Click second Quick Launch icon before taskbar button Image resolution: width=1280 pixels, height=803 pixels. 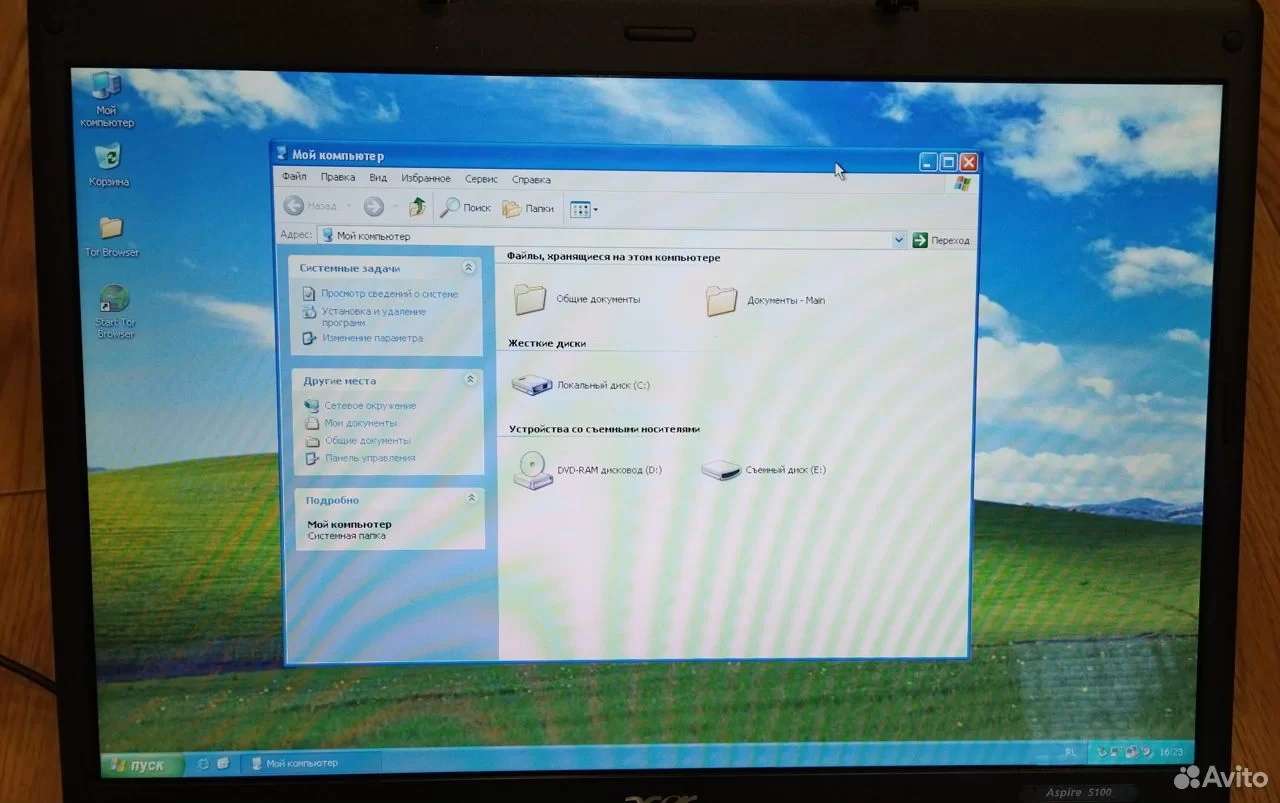223,764
